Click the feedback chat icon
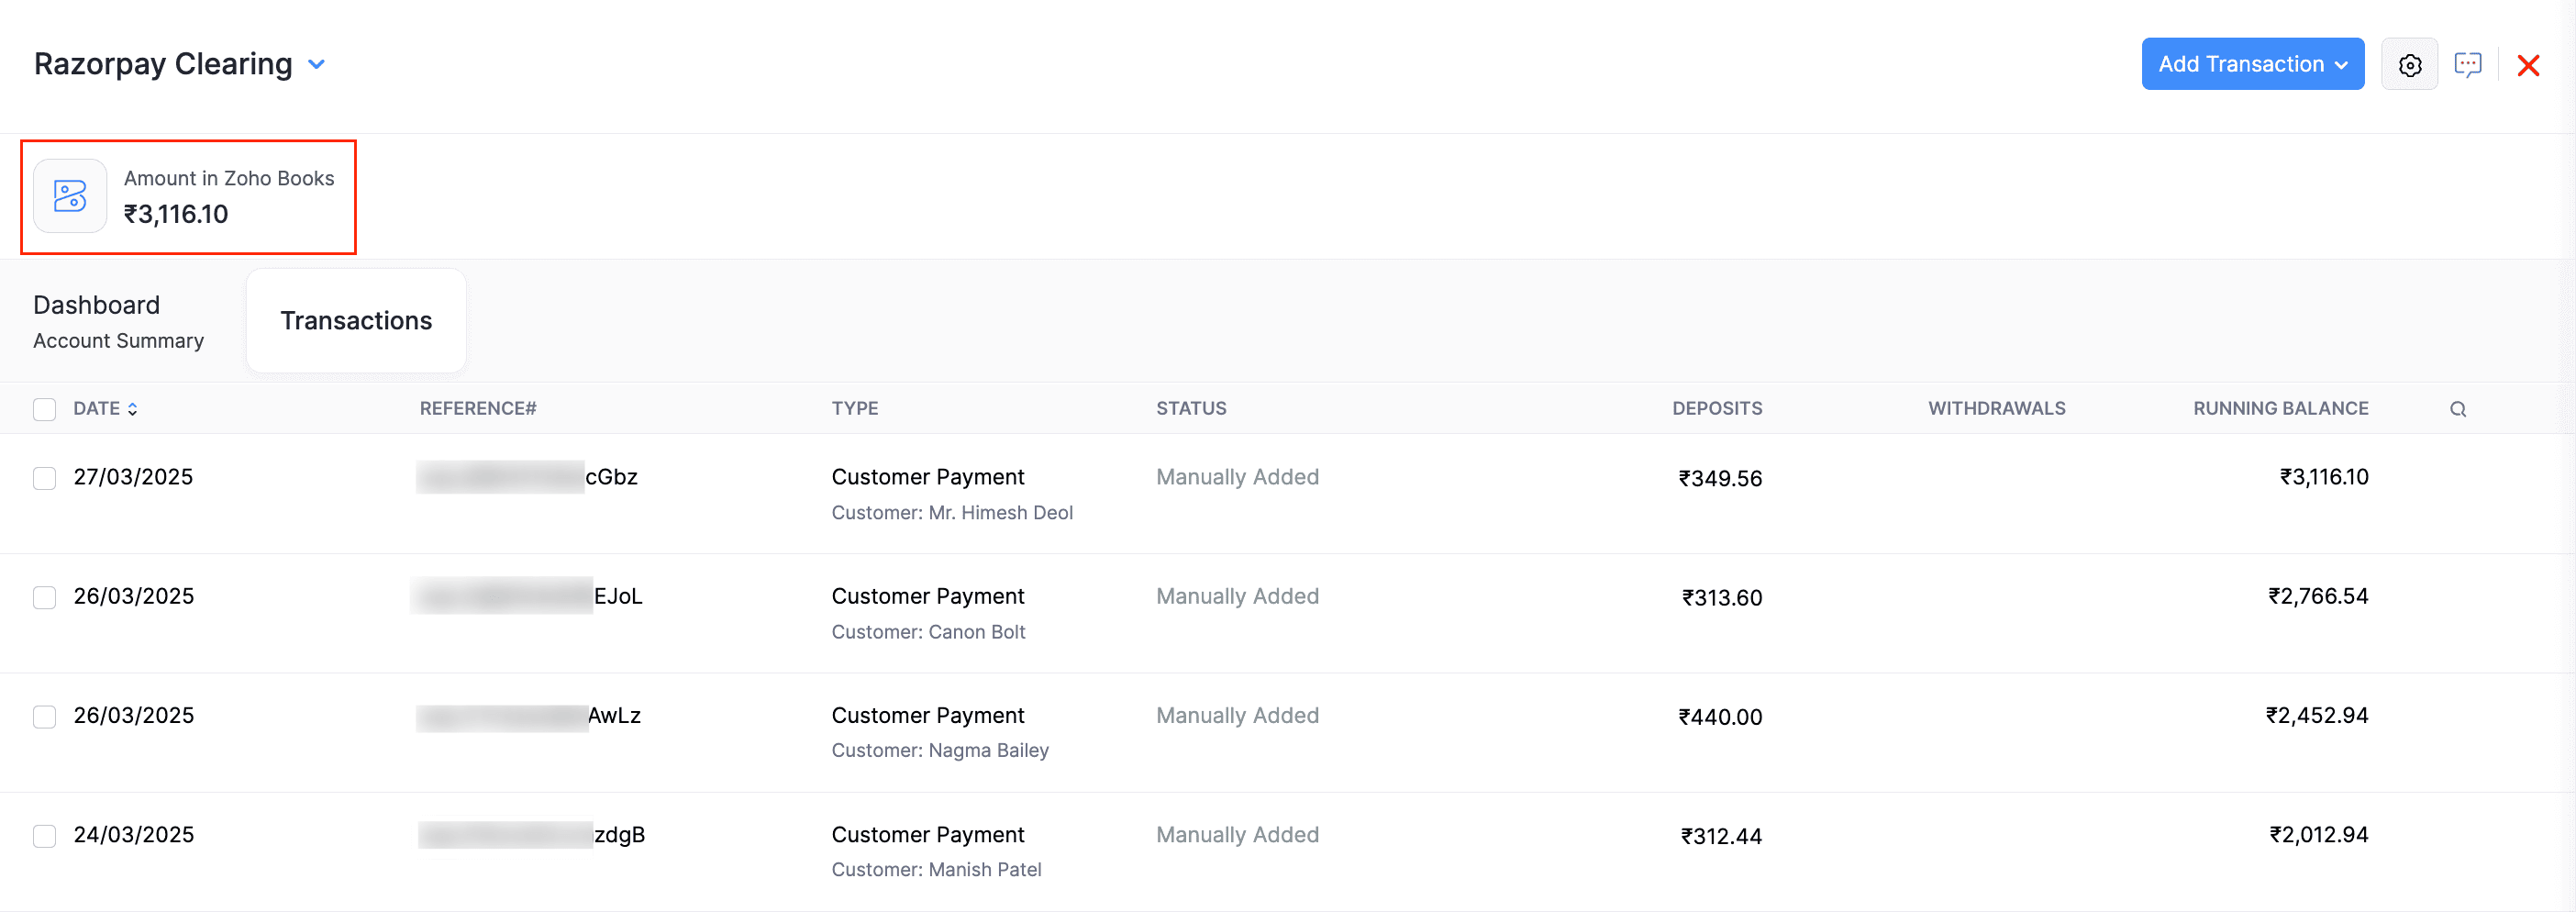 [2470, 63]
